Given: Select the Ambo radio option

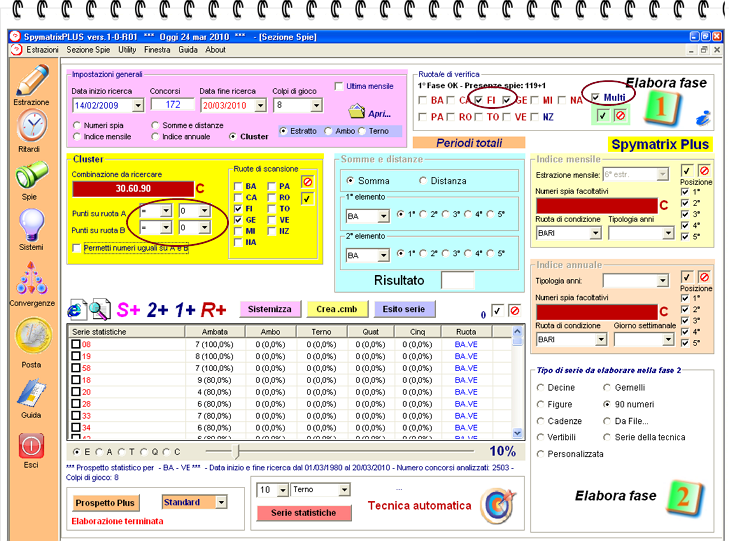Looking at the screenshot, I should coord(328,131).
